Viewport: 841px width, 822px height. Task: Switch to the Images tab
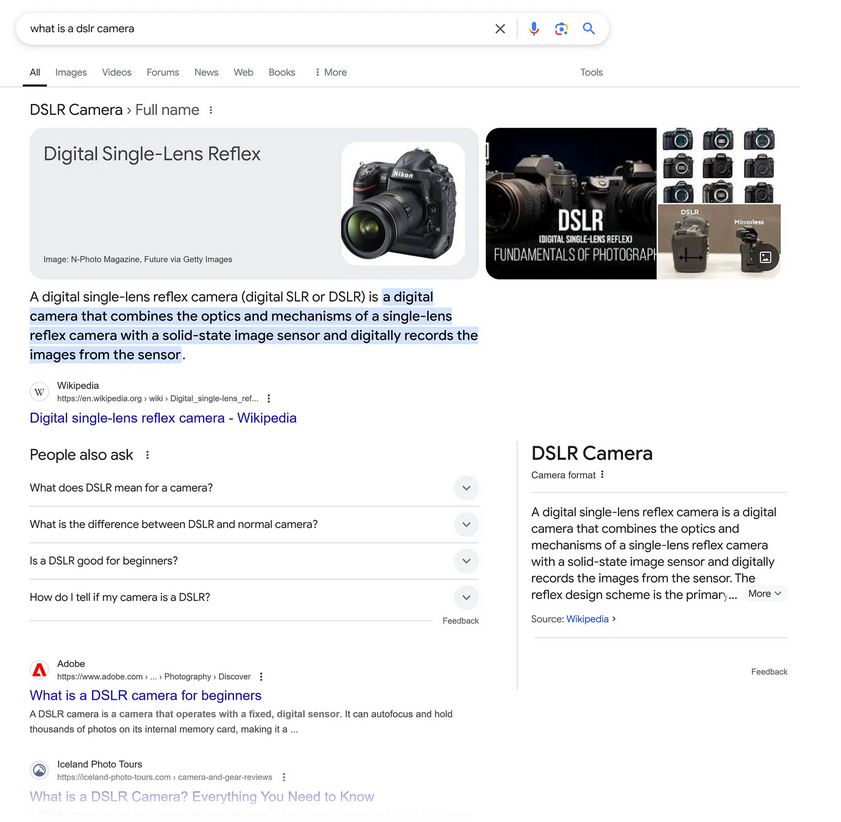[x=71, y=72]
